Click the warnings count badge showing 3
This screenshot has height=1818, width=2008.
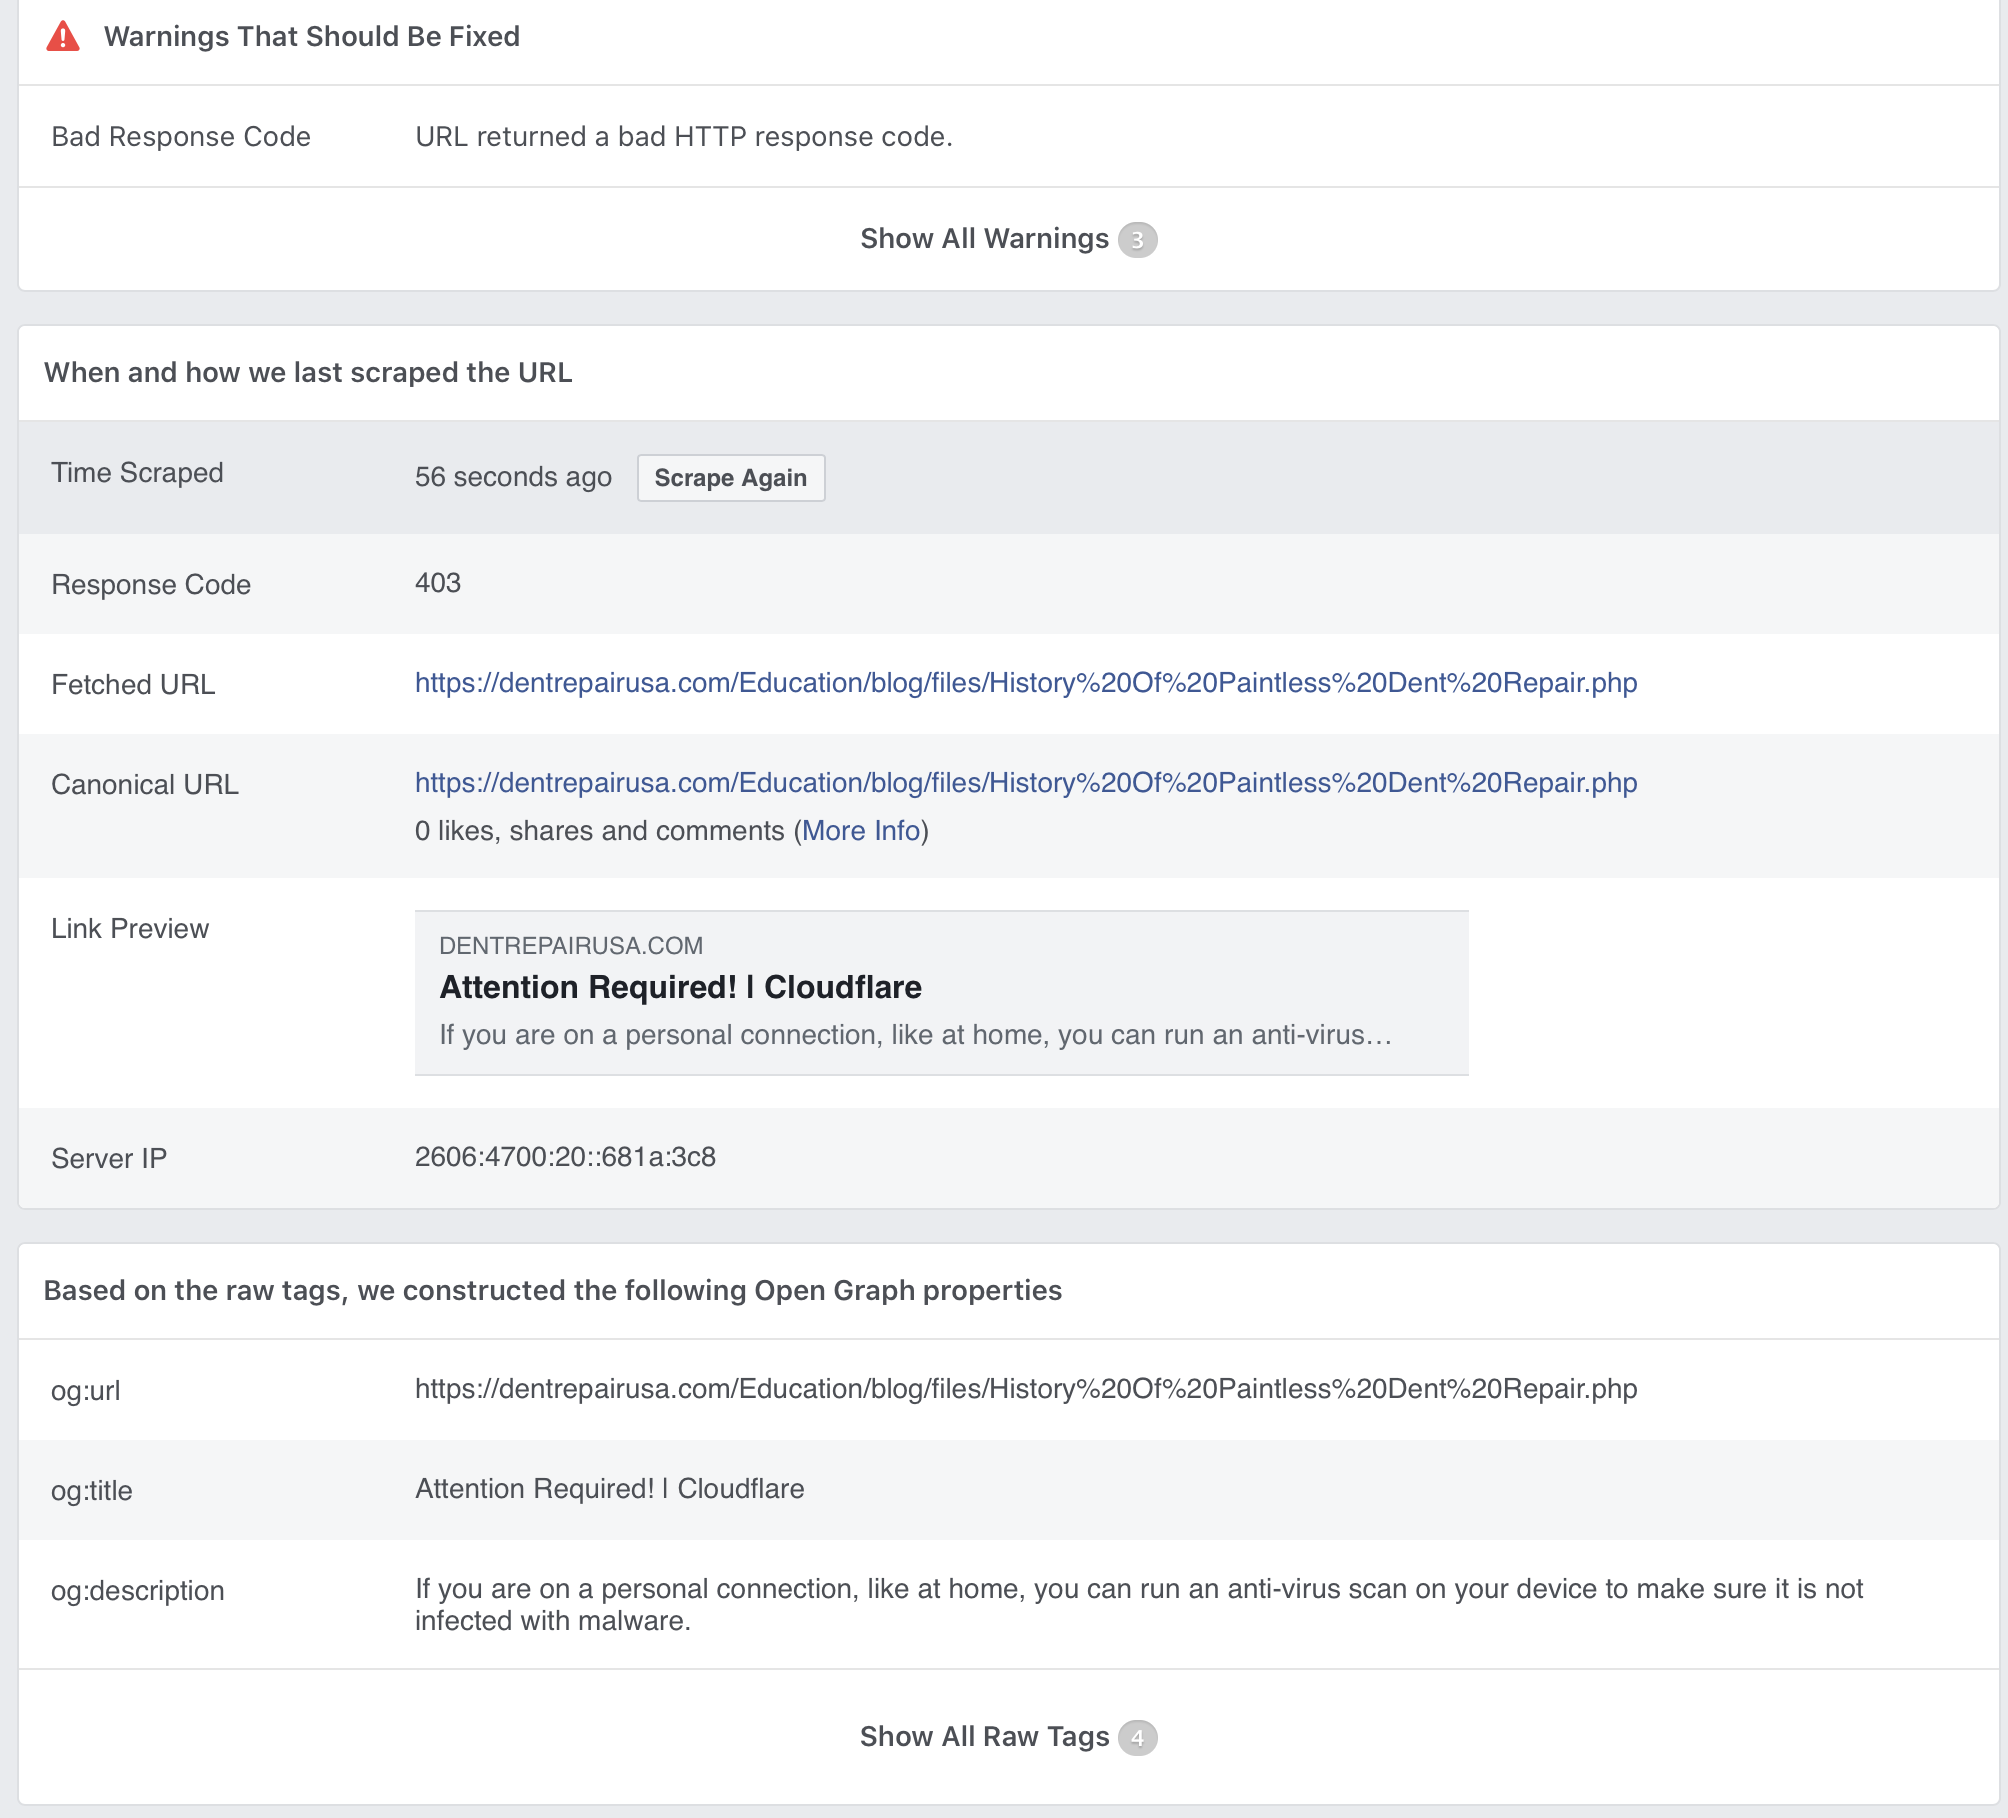pyautogui.click(x=1137, y=240)
